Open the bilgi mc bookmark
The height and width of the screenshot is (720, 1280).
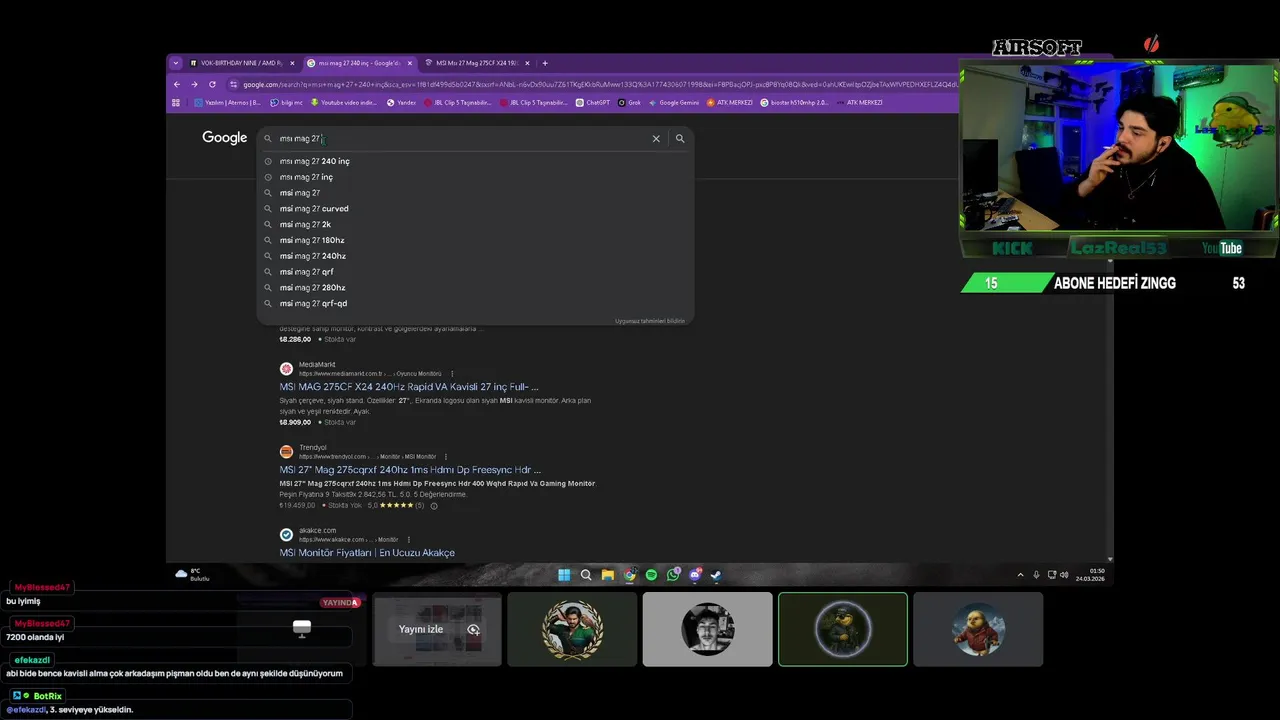(286, 102)
